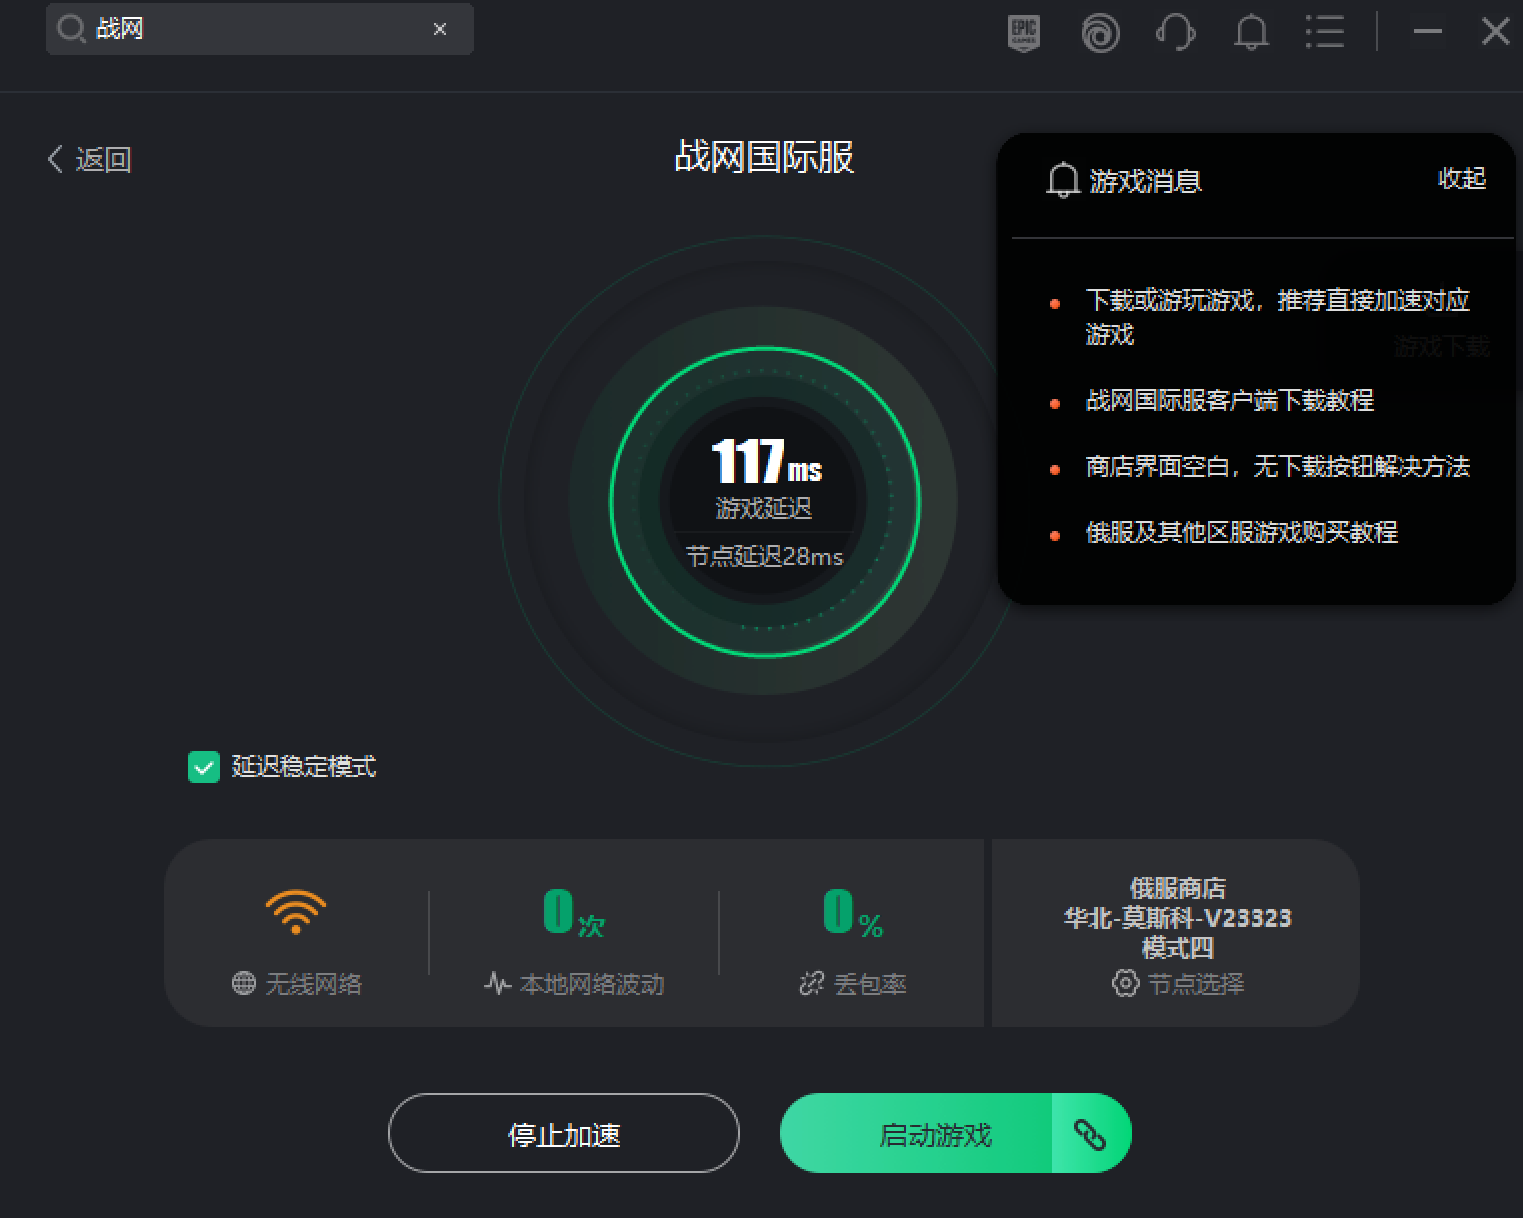Launch game with 启动游戏 button

click(916, 1133)
